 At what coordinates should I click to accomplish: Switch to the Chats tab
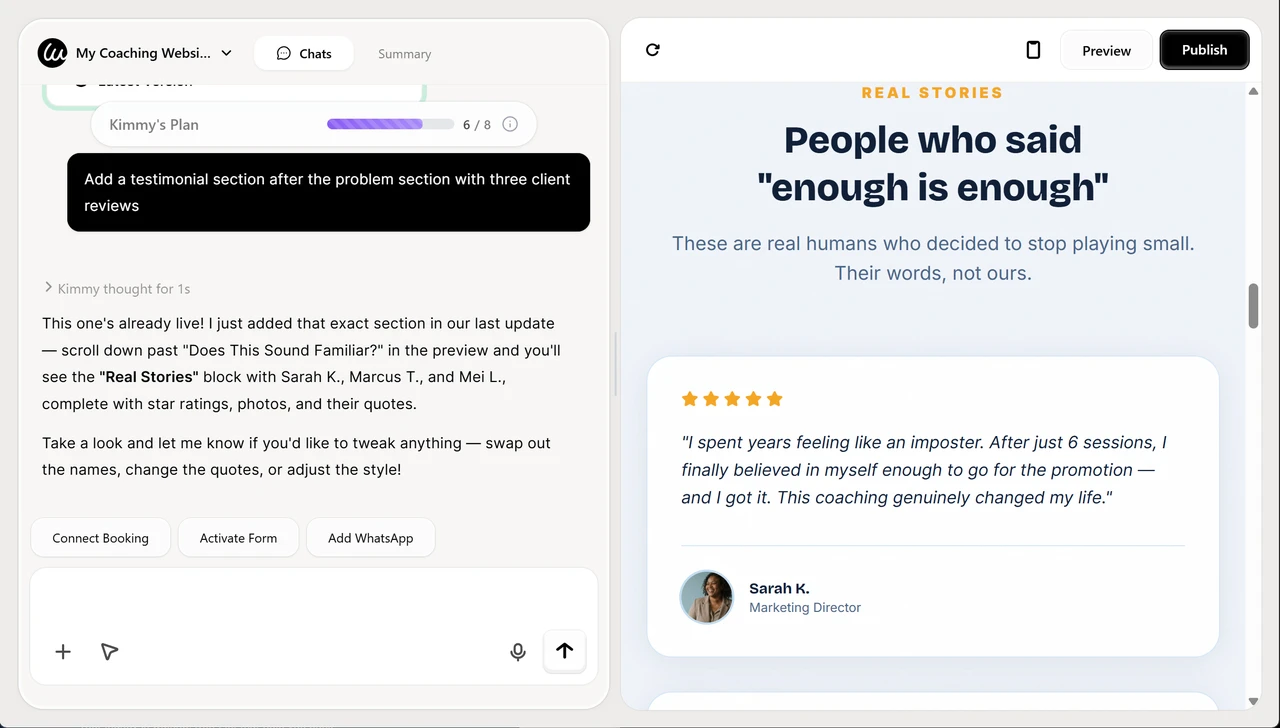click(304, 54)
